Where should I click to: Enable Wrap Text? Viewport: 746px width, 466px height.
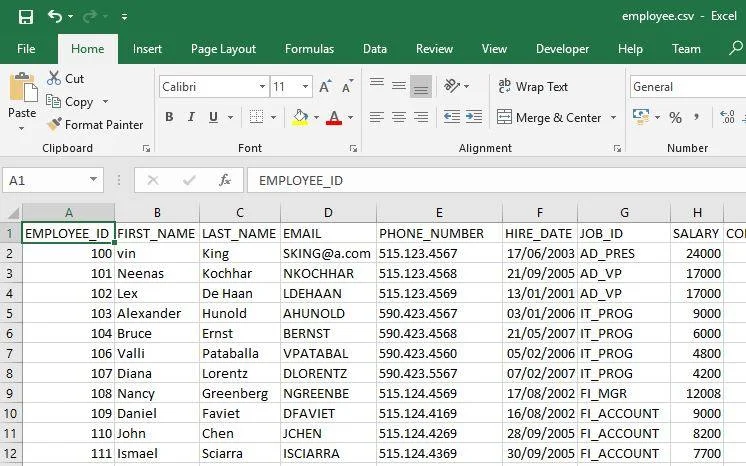533,87
